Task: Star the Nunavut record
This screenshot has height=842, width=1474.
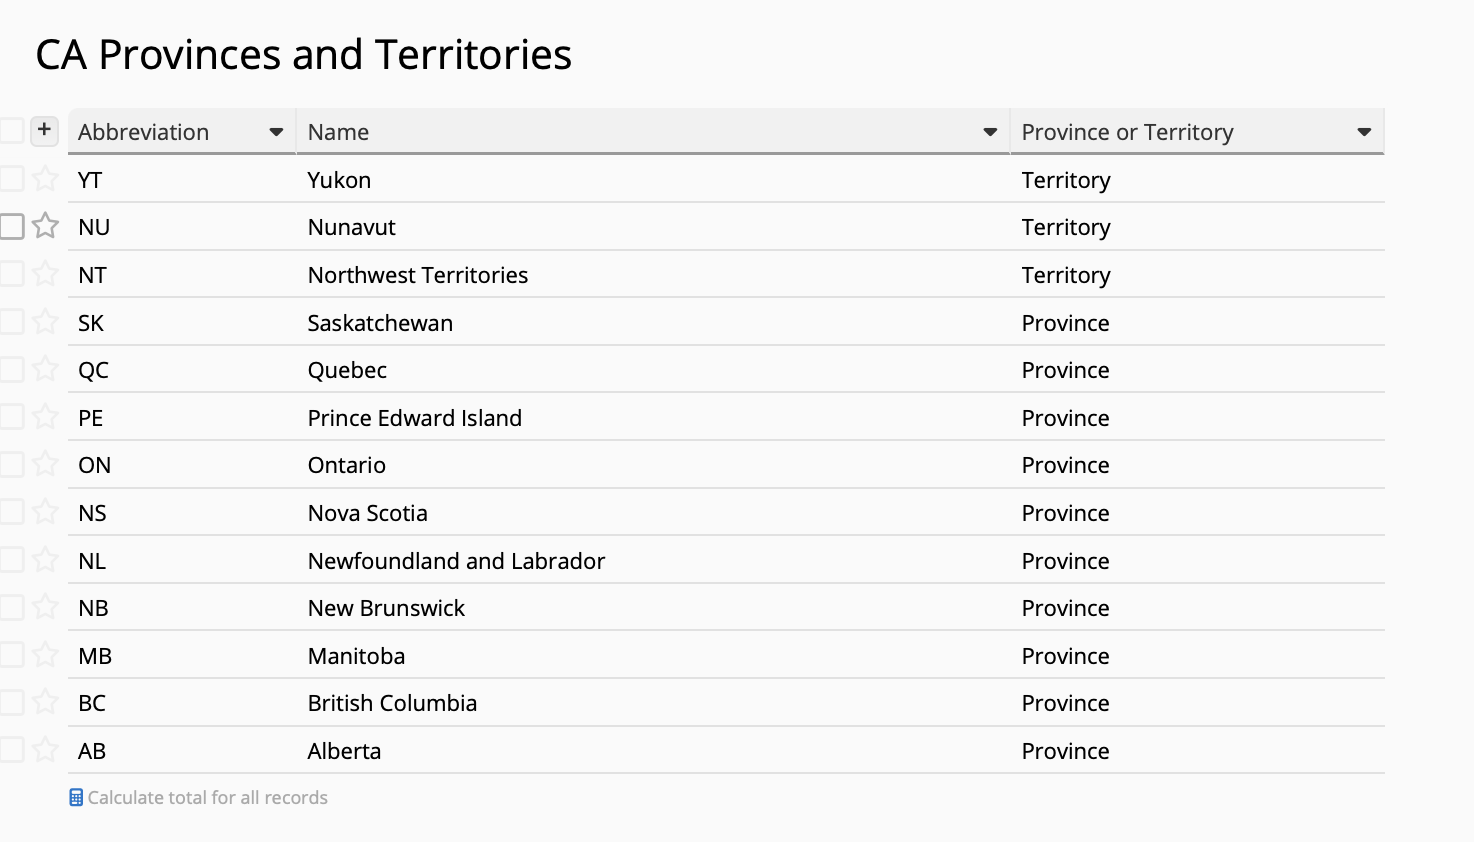Action: tap(45, 226)
